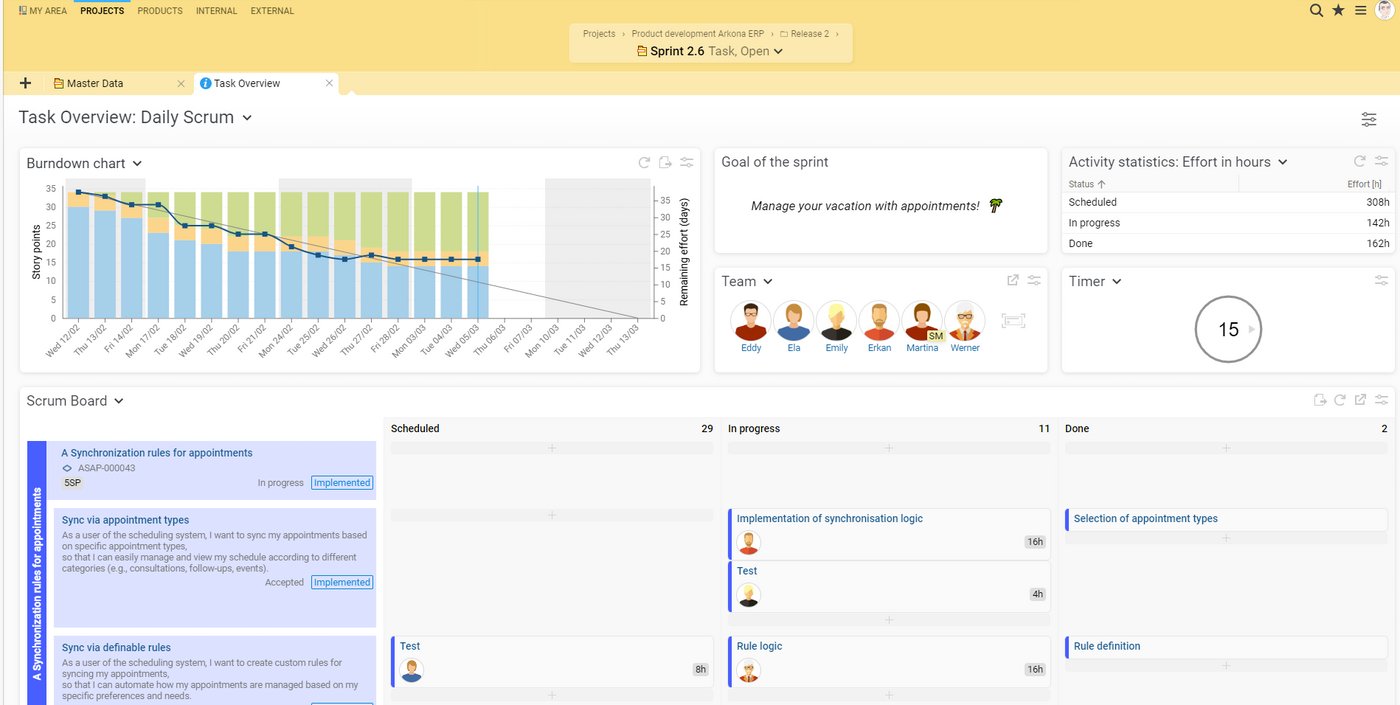1400x705 pixels.
Task: Expand the Burndown chart dropdown
Action: click(x=137, y=164)
